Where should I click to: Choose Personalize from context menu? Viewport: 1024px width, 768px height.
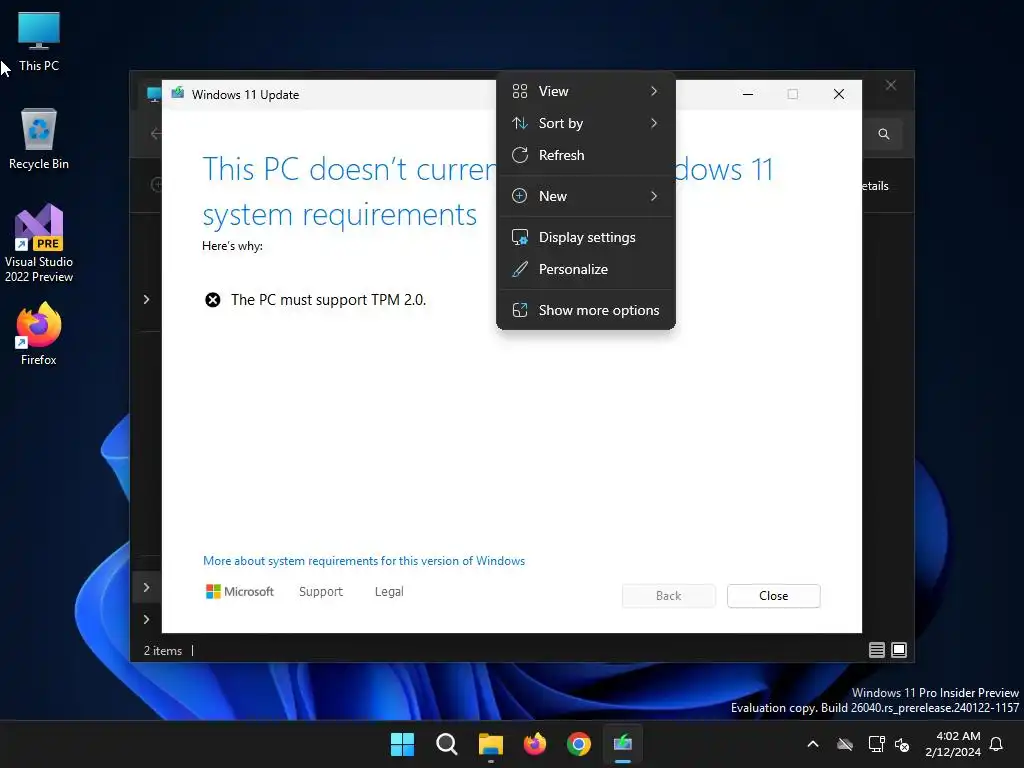coord(586,269)
